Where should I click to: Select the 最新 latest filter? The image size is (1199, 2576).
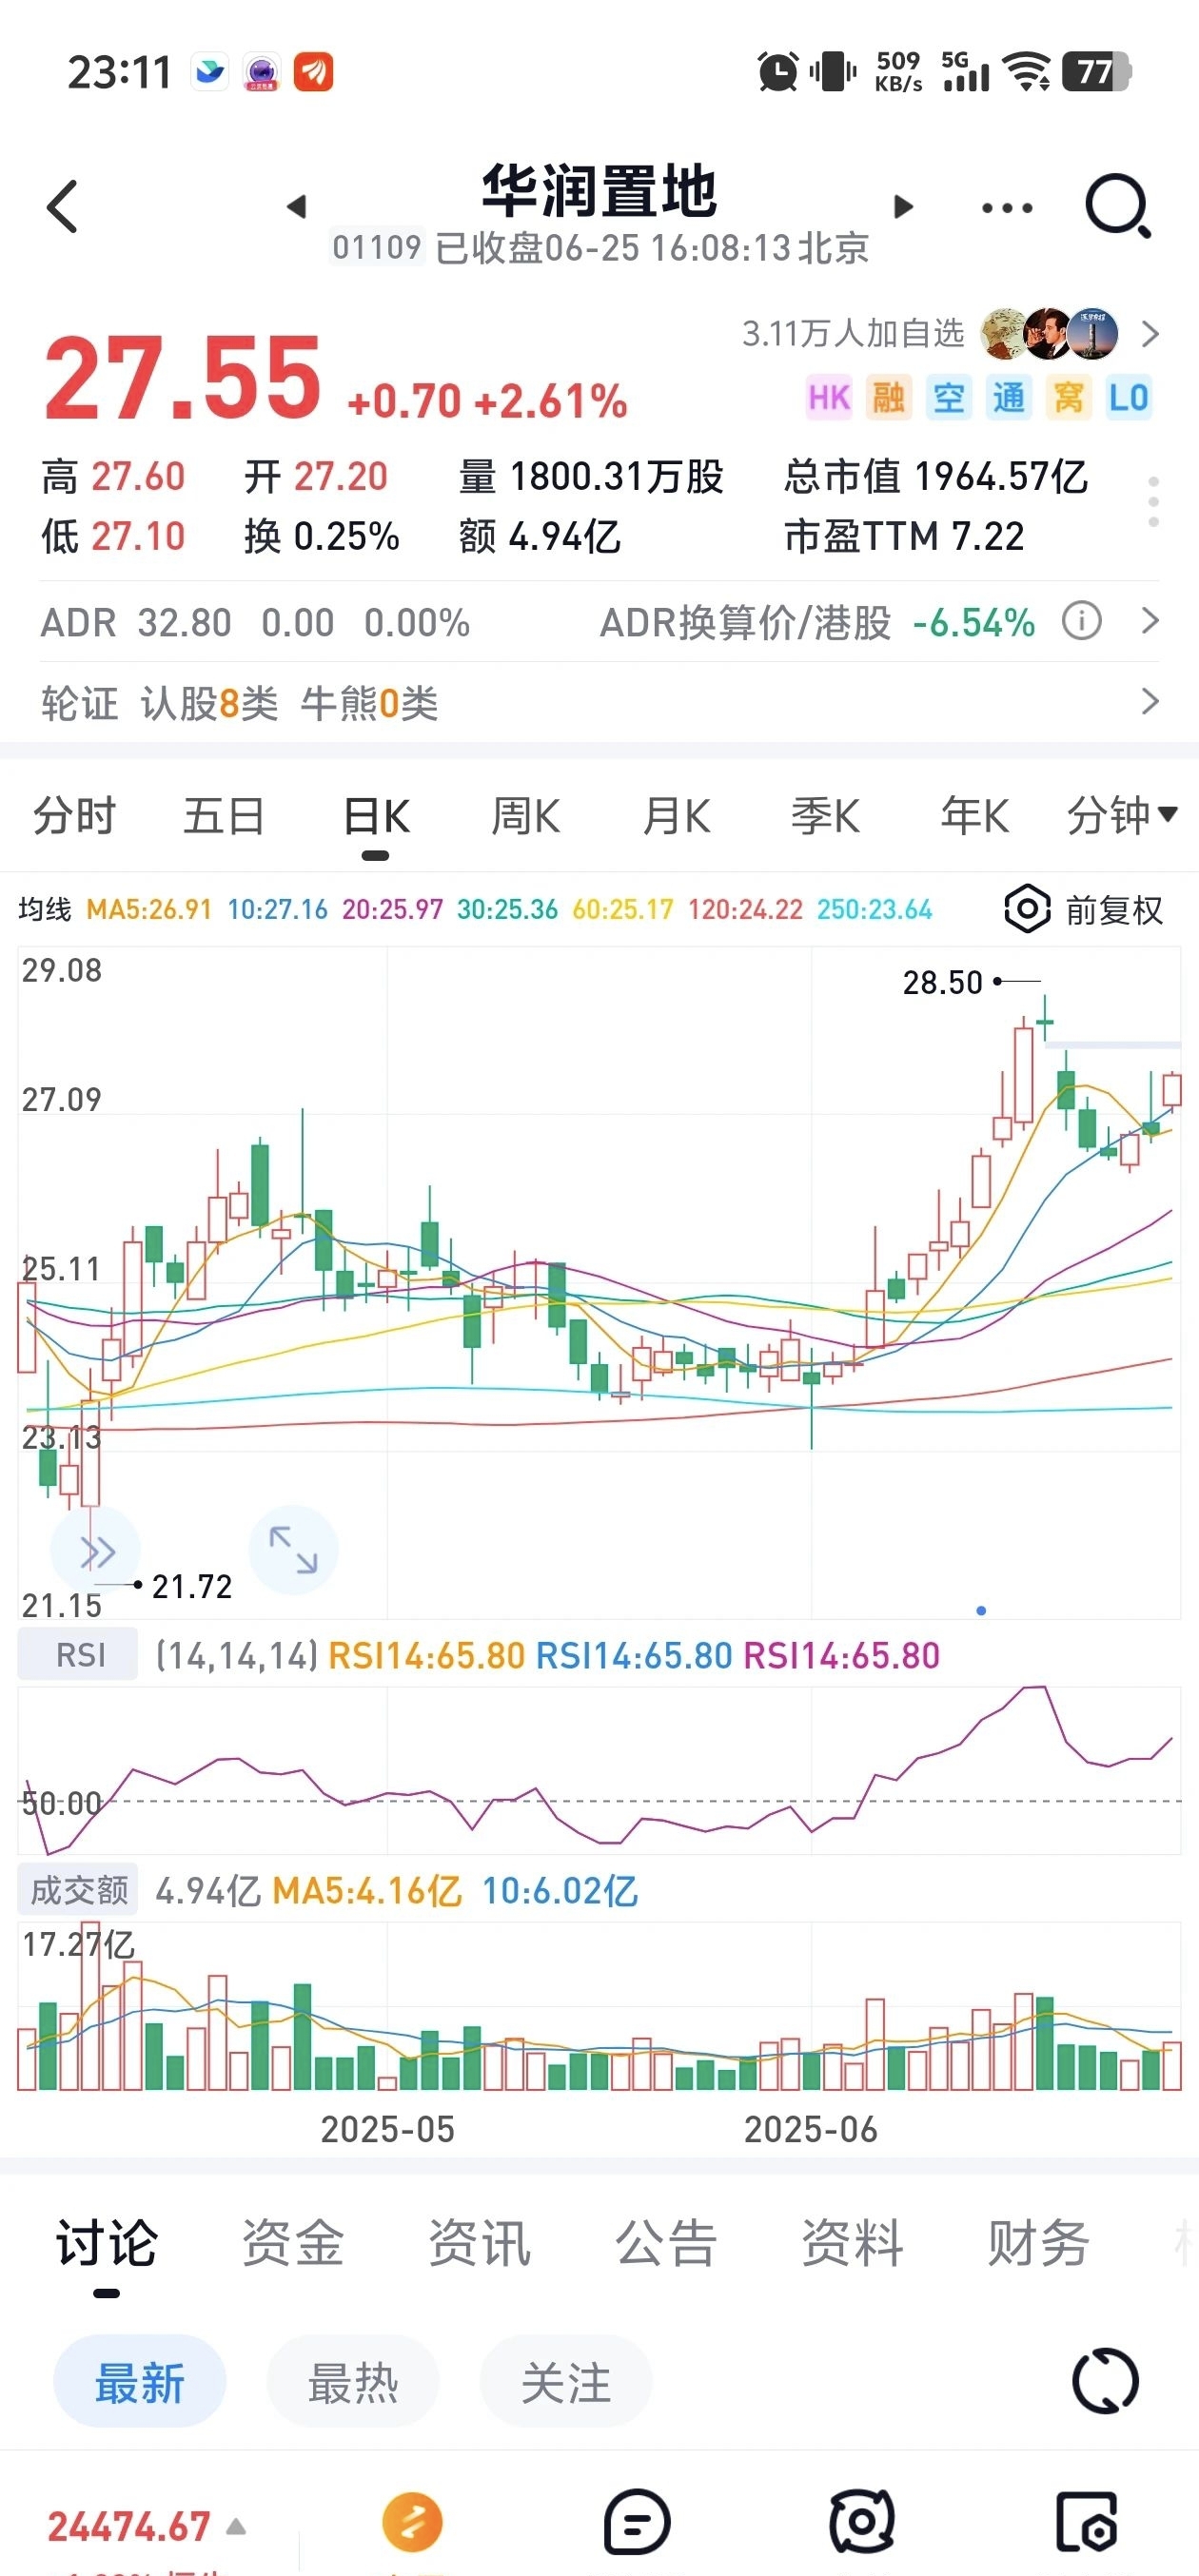pyautogui.click(x=140, y=2382)
